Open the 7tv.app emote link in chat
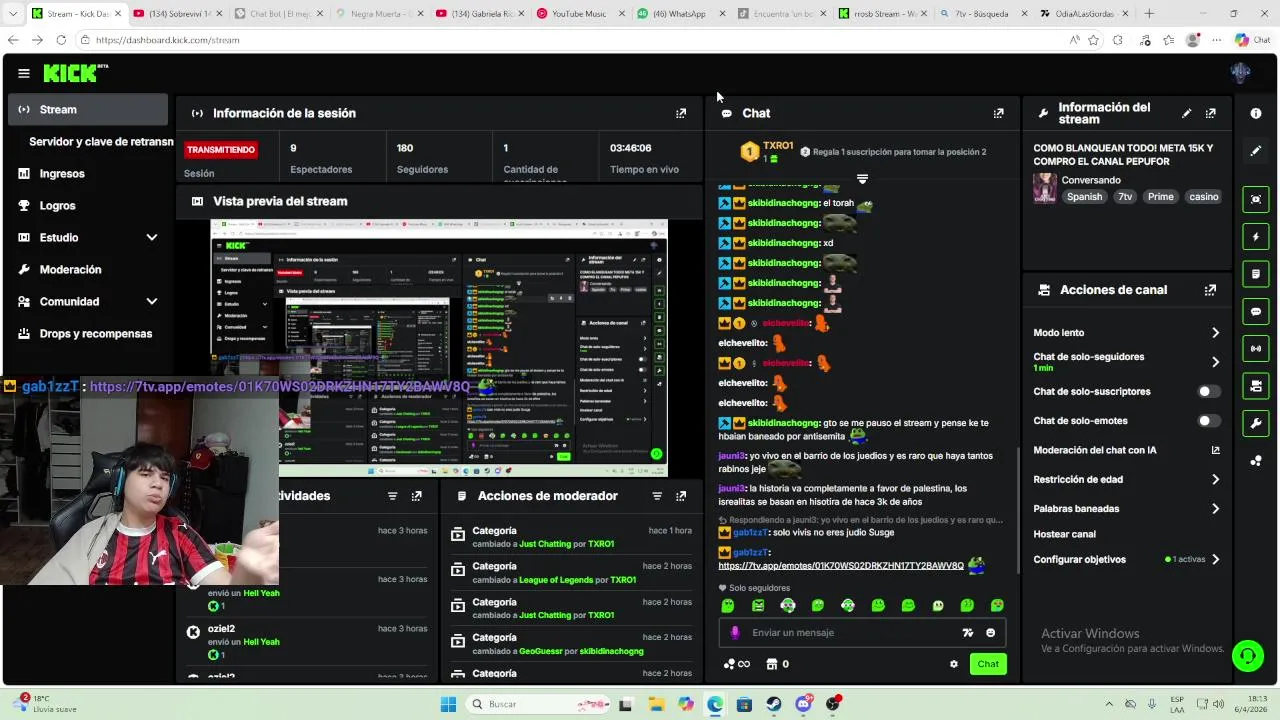Viewport: 1280px width, 720px height. (841, 566)
